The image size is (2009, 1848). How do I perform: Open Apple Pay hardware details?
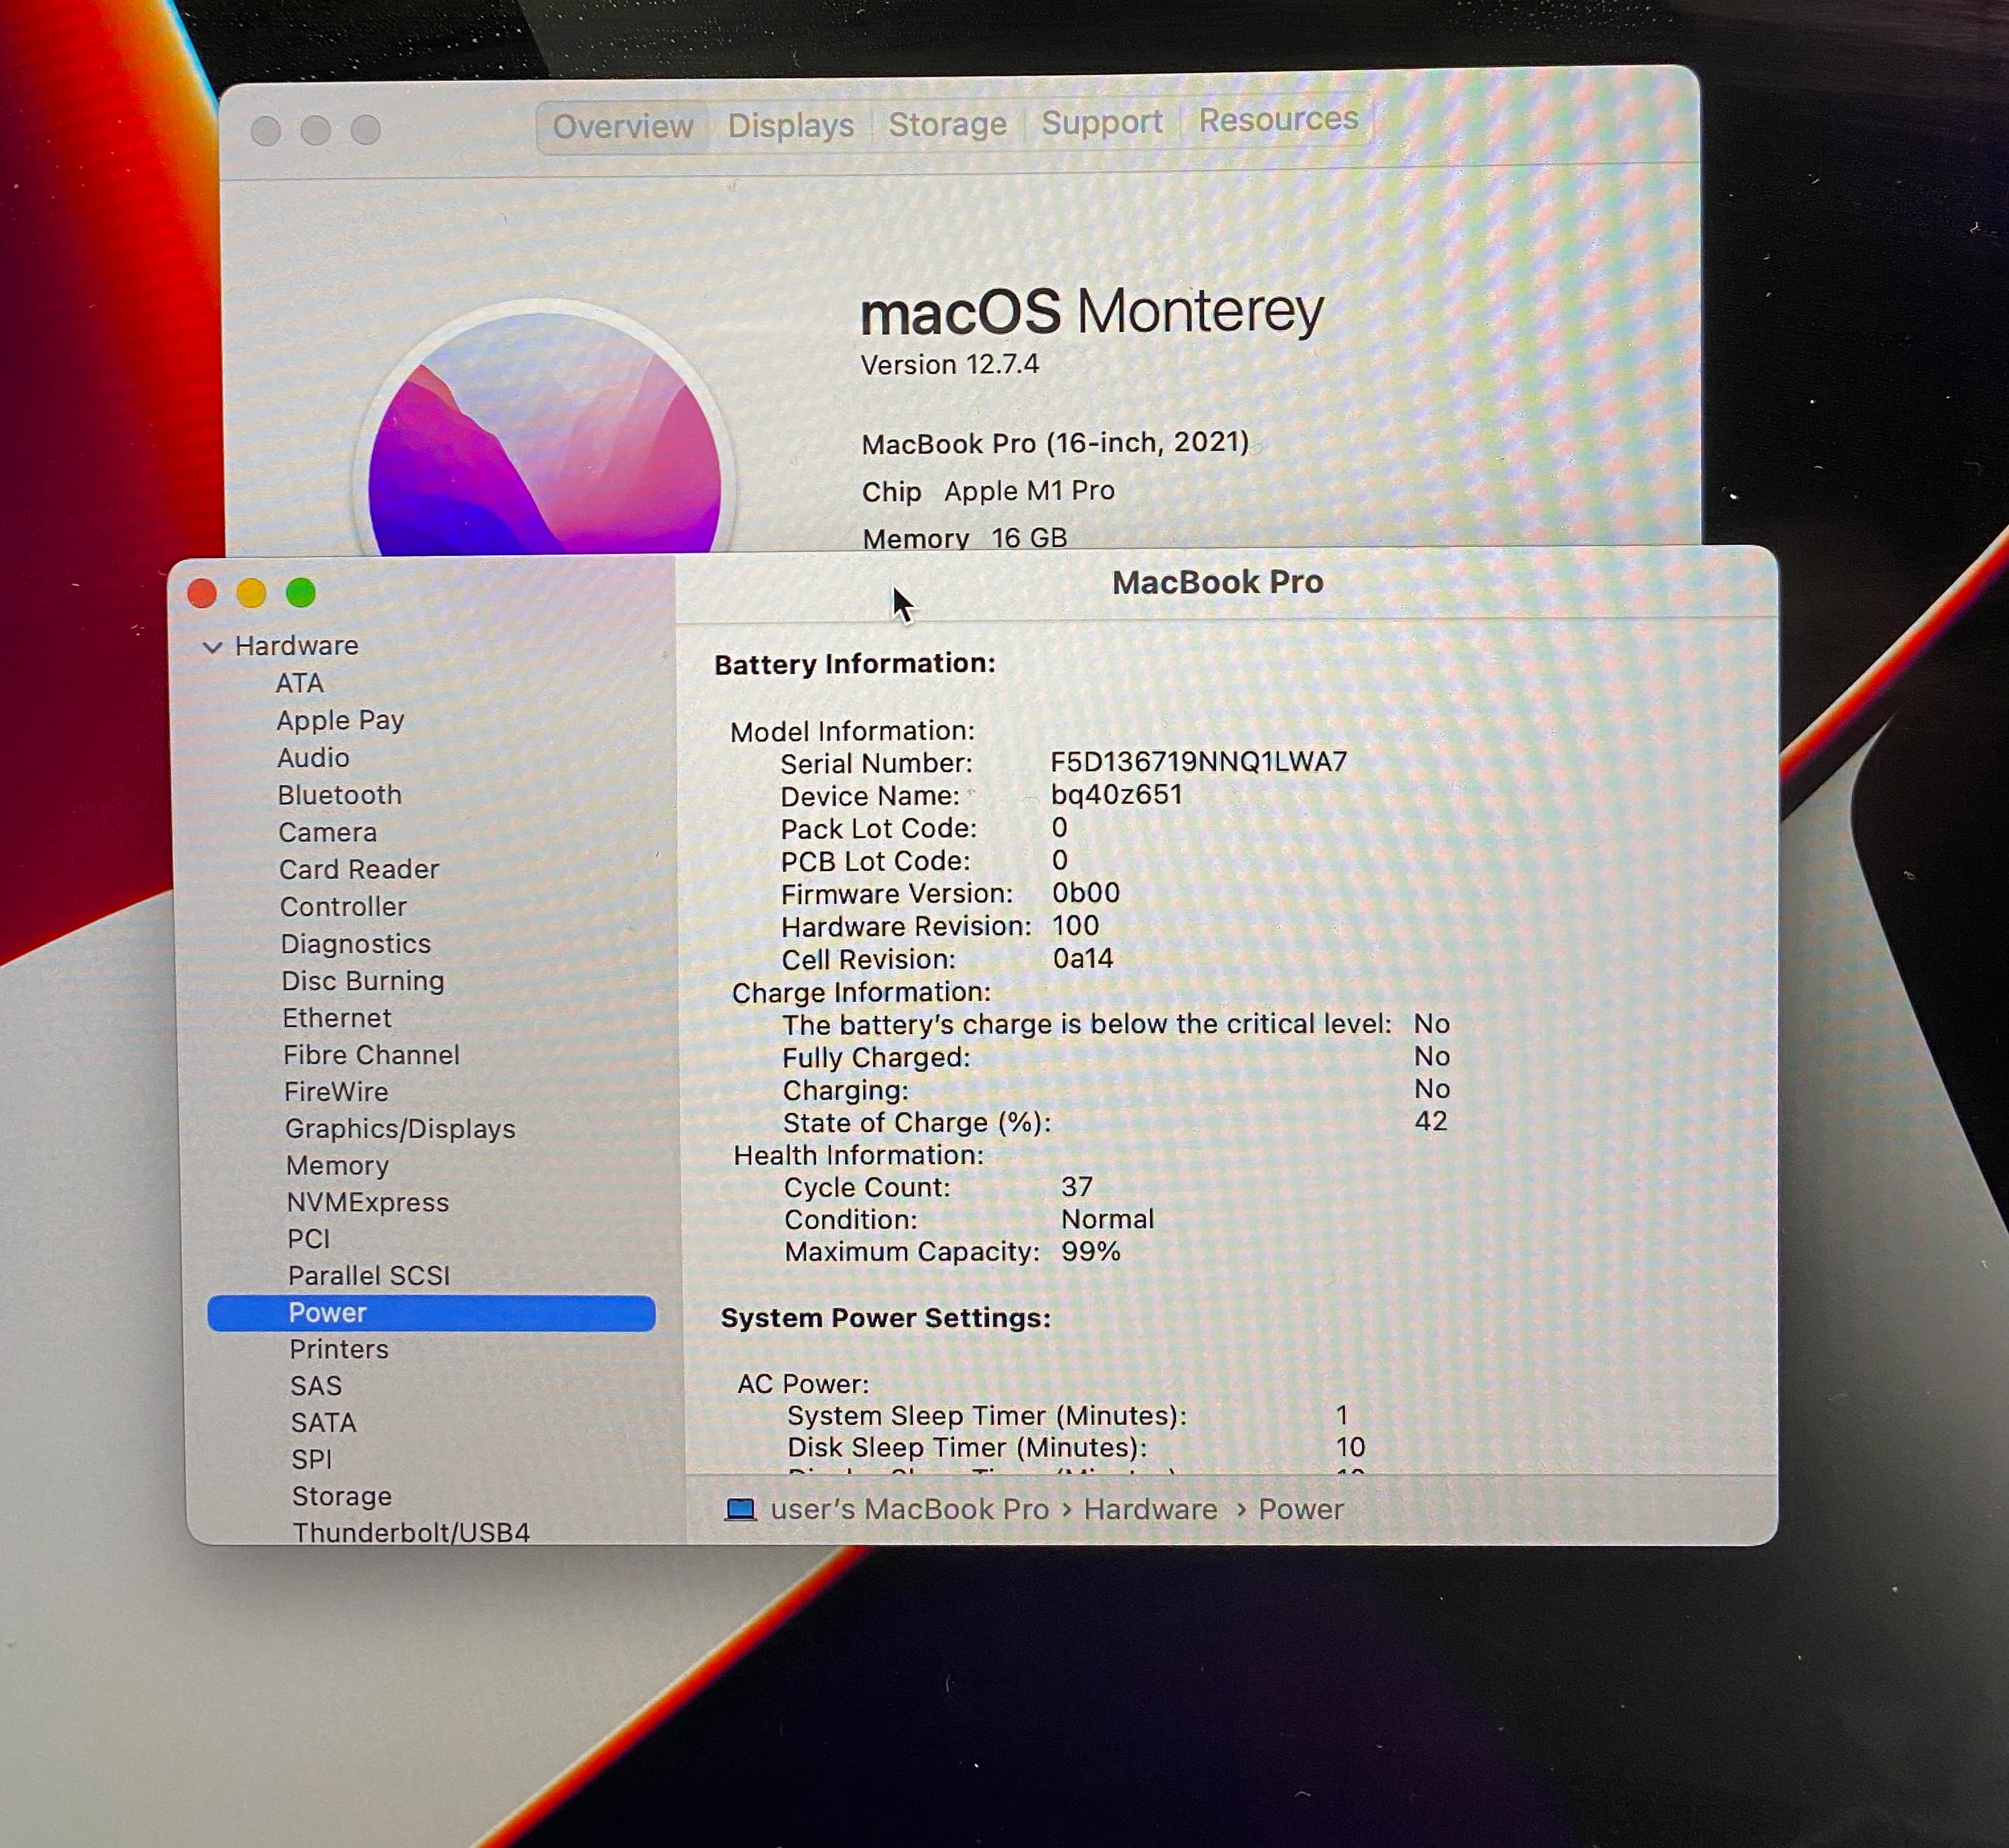[x=340, y=720]
